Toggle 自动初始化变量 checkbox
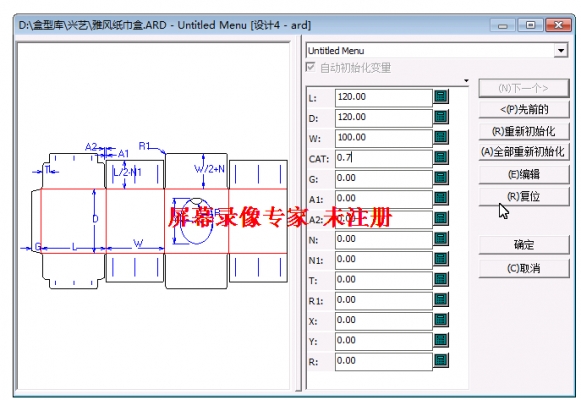This screenshot has height=400, width=581. tap(311, 67)
